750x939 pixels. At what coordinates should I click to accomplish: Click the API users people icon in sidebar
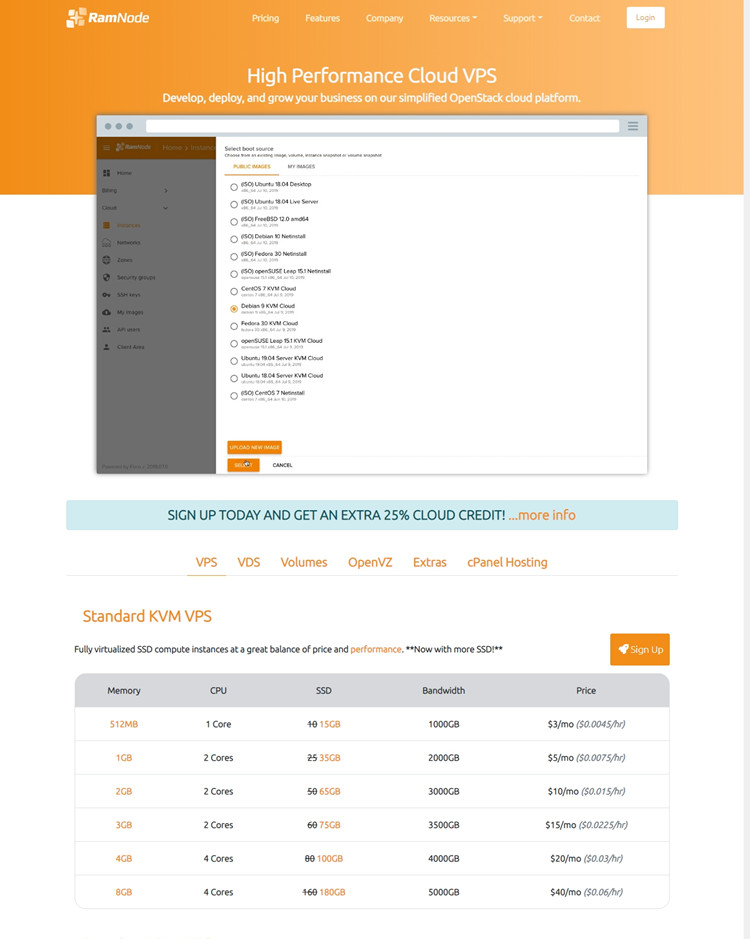coord(106,329)
